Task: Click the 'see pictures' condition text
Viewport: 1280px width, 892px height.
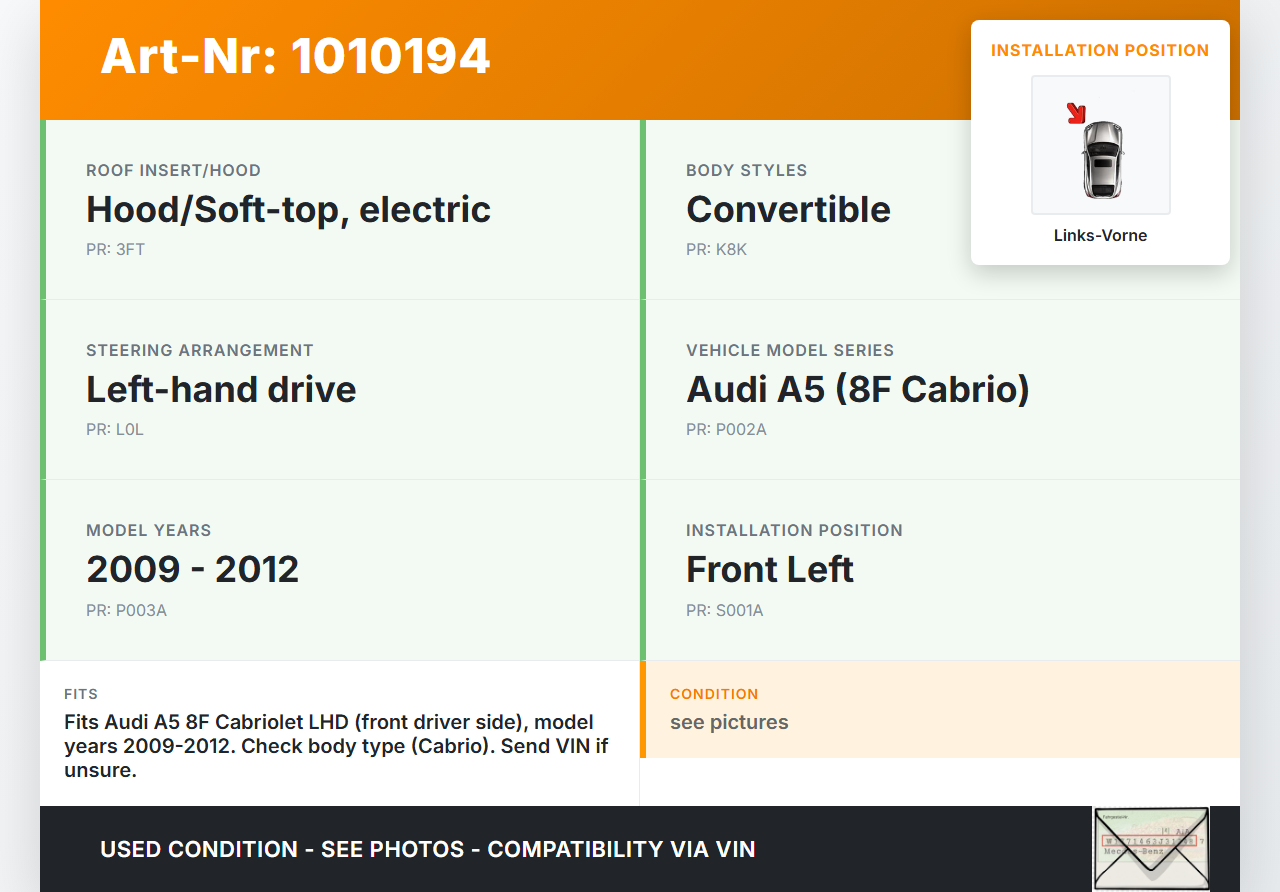Action: [729, 722]
